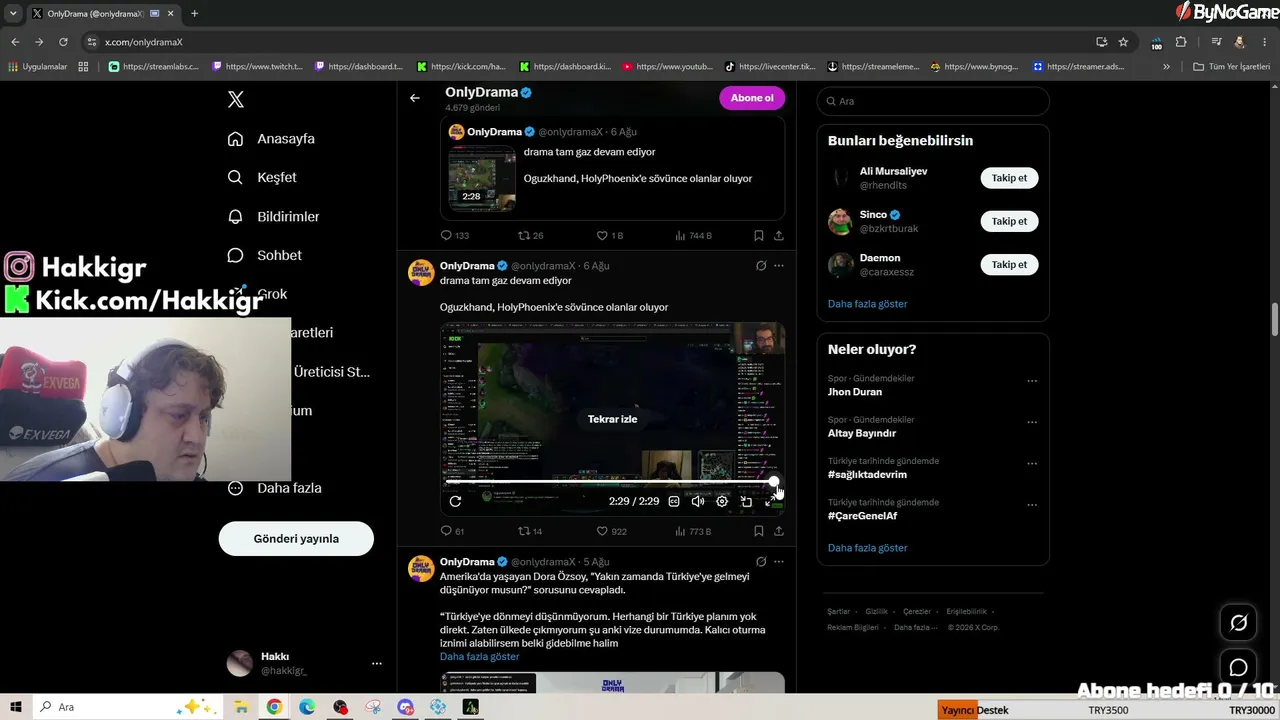Viewport: 1280px width, 720px height.
Task: Enable picture-in-picture for the video
Action: (x=746, y=501)
